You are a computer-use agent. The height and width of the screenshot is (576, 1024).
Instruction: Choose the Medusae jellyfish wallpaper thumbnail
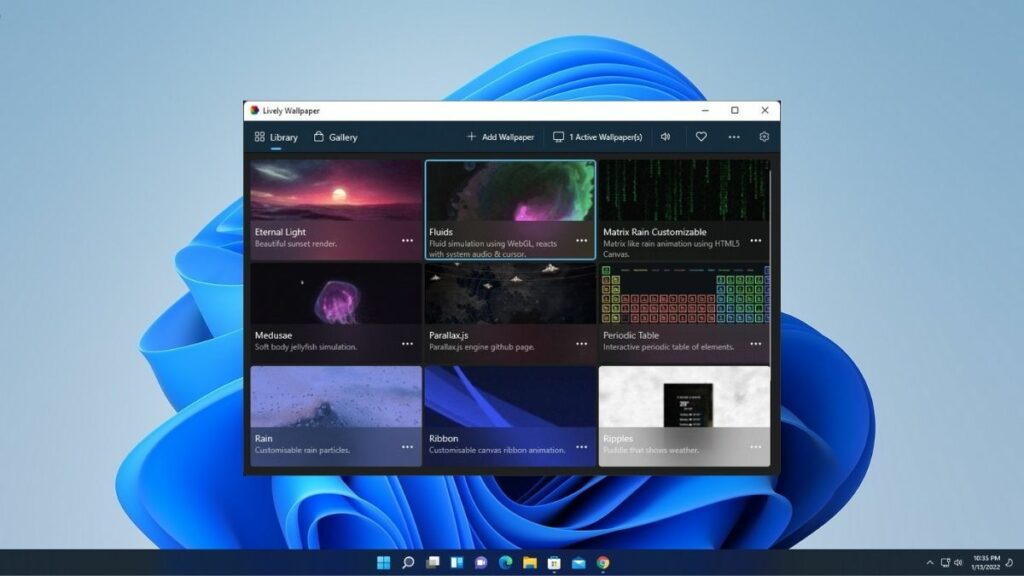pos(336,294)
